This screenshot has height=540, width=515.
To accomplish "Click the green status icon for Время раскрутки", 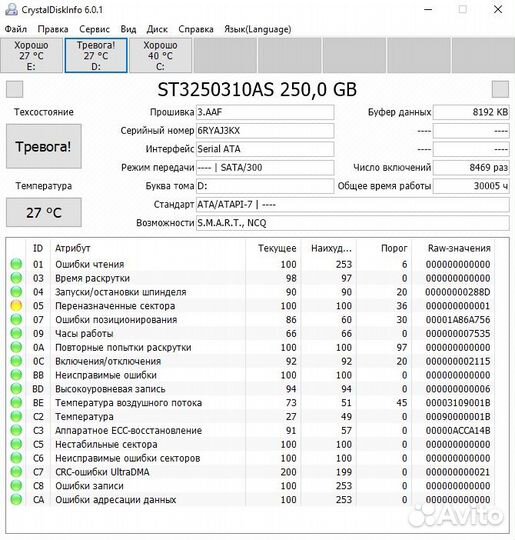I will (16, 278).
